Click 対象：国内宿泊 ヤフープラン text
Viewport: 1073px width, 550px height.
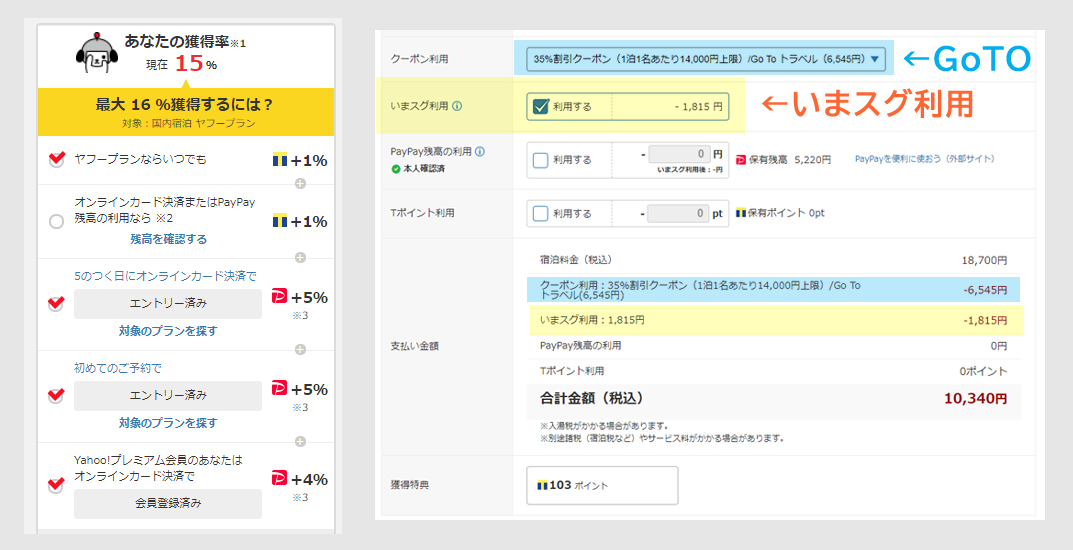(x=189, y=124)
